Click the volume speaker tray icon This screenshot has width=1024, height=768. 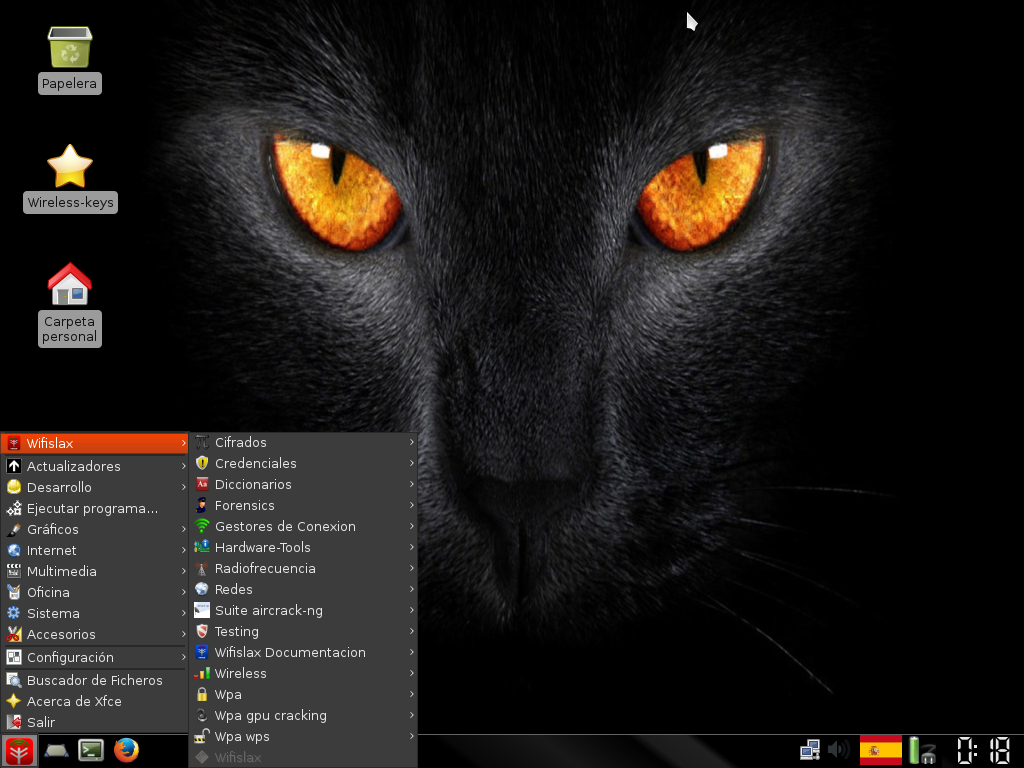(x=839, y=750)
